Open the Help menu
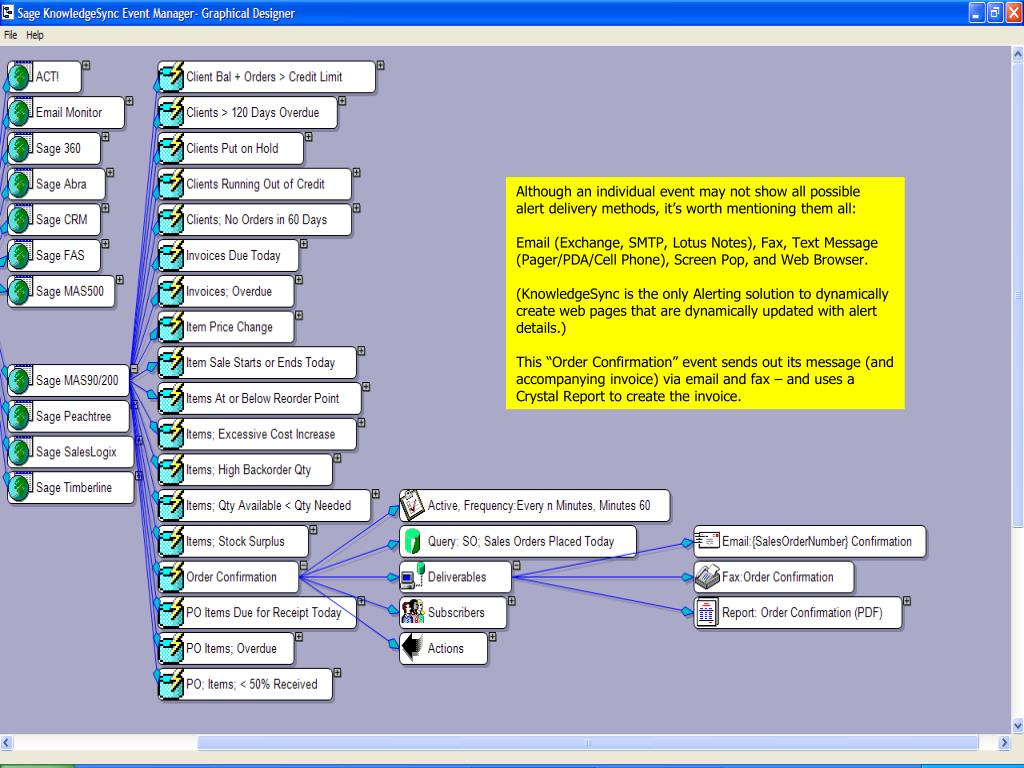The width and height of the screenshot is (1024, 768). pos(35,35)
